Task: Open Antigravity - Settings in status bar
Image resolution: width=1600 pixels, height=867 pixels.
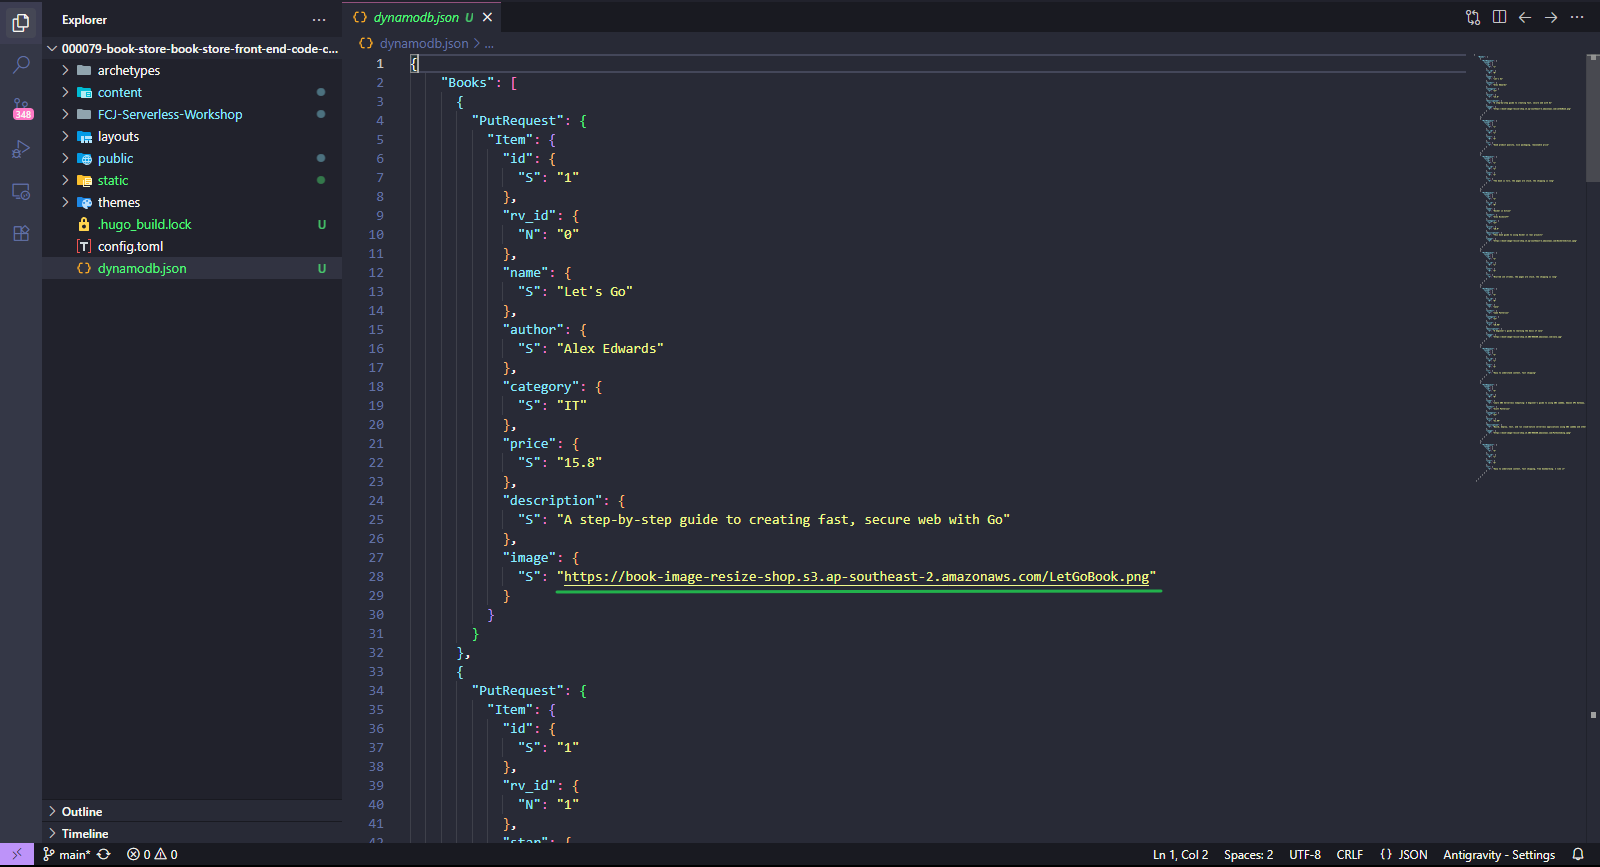Action: click(x=1499, y=855)
